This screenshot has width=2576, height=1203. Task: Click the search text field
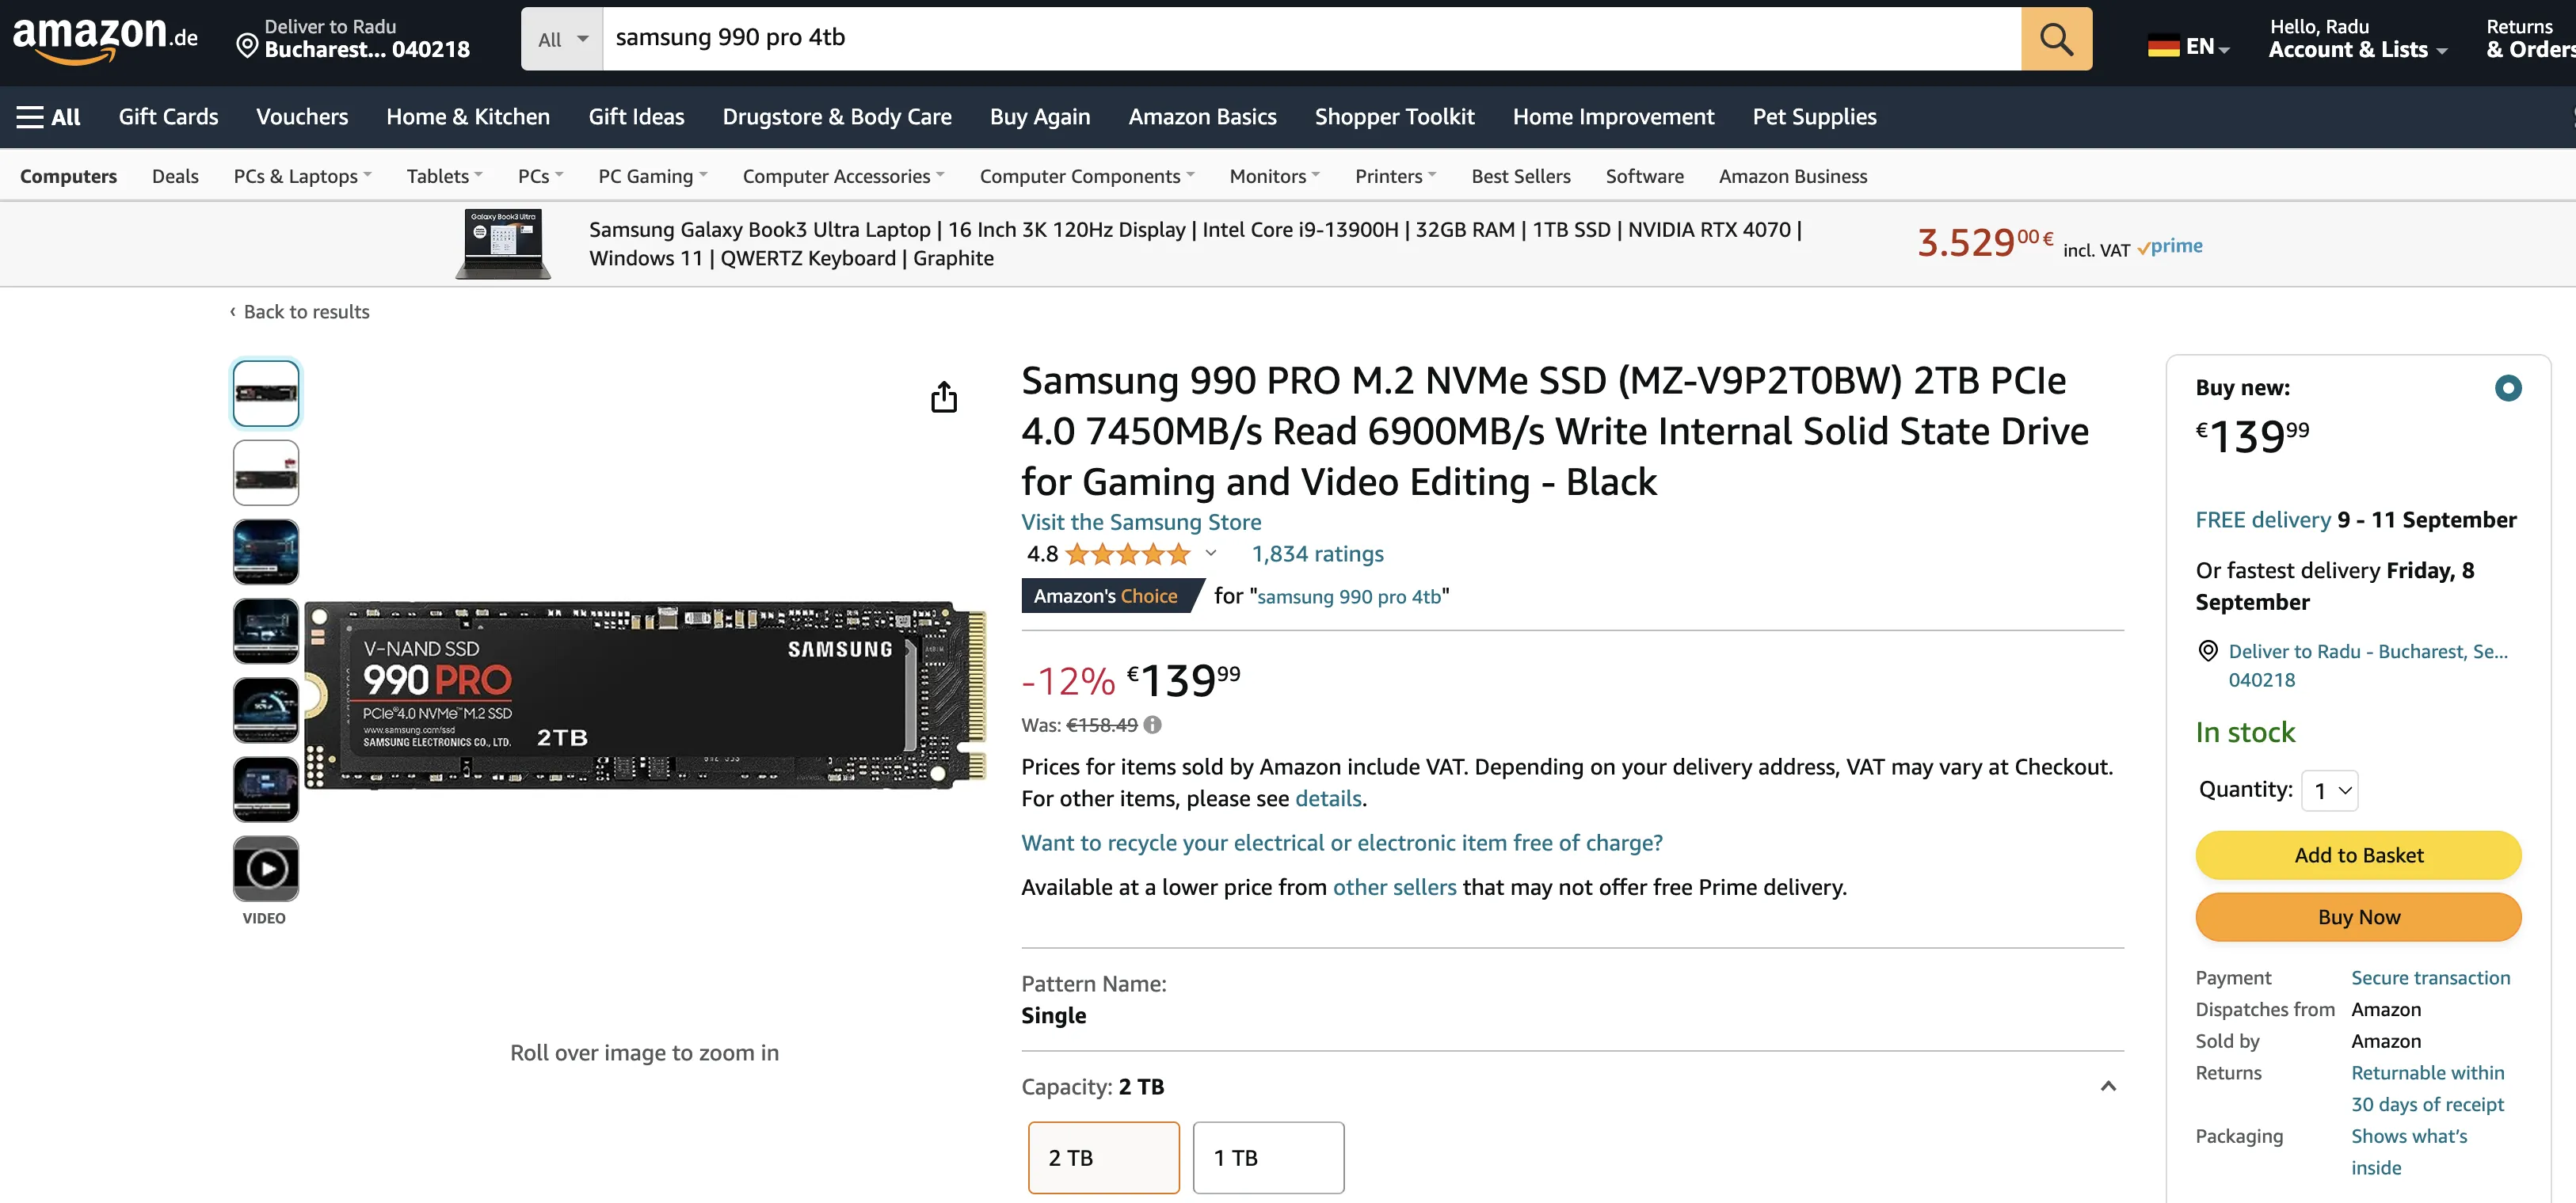(1310, 39)
